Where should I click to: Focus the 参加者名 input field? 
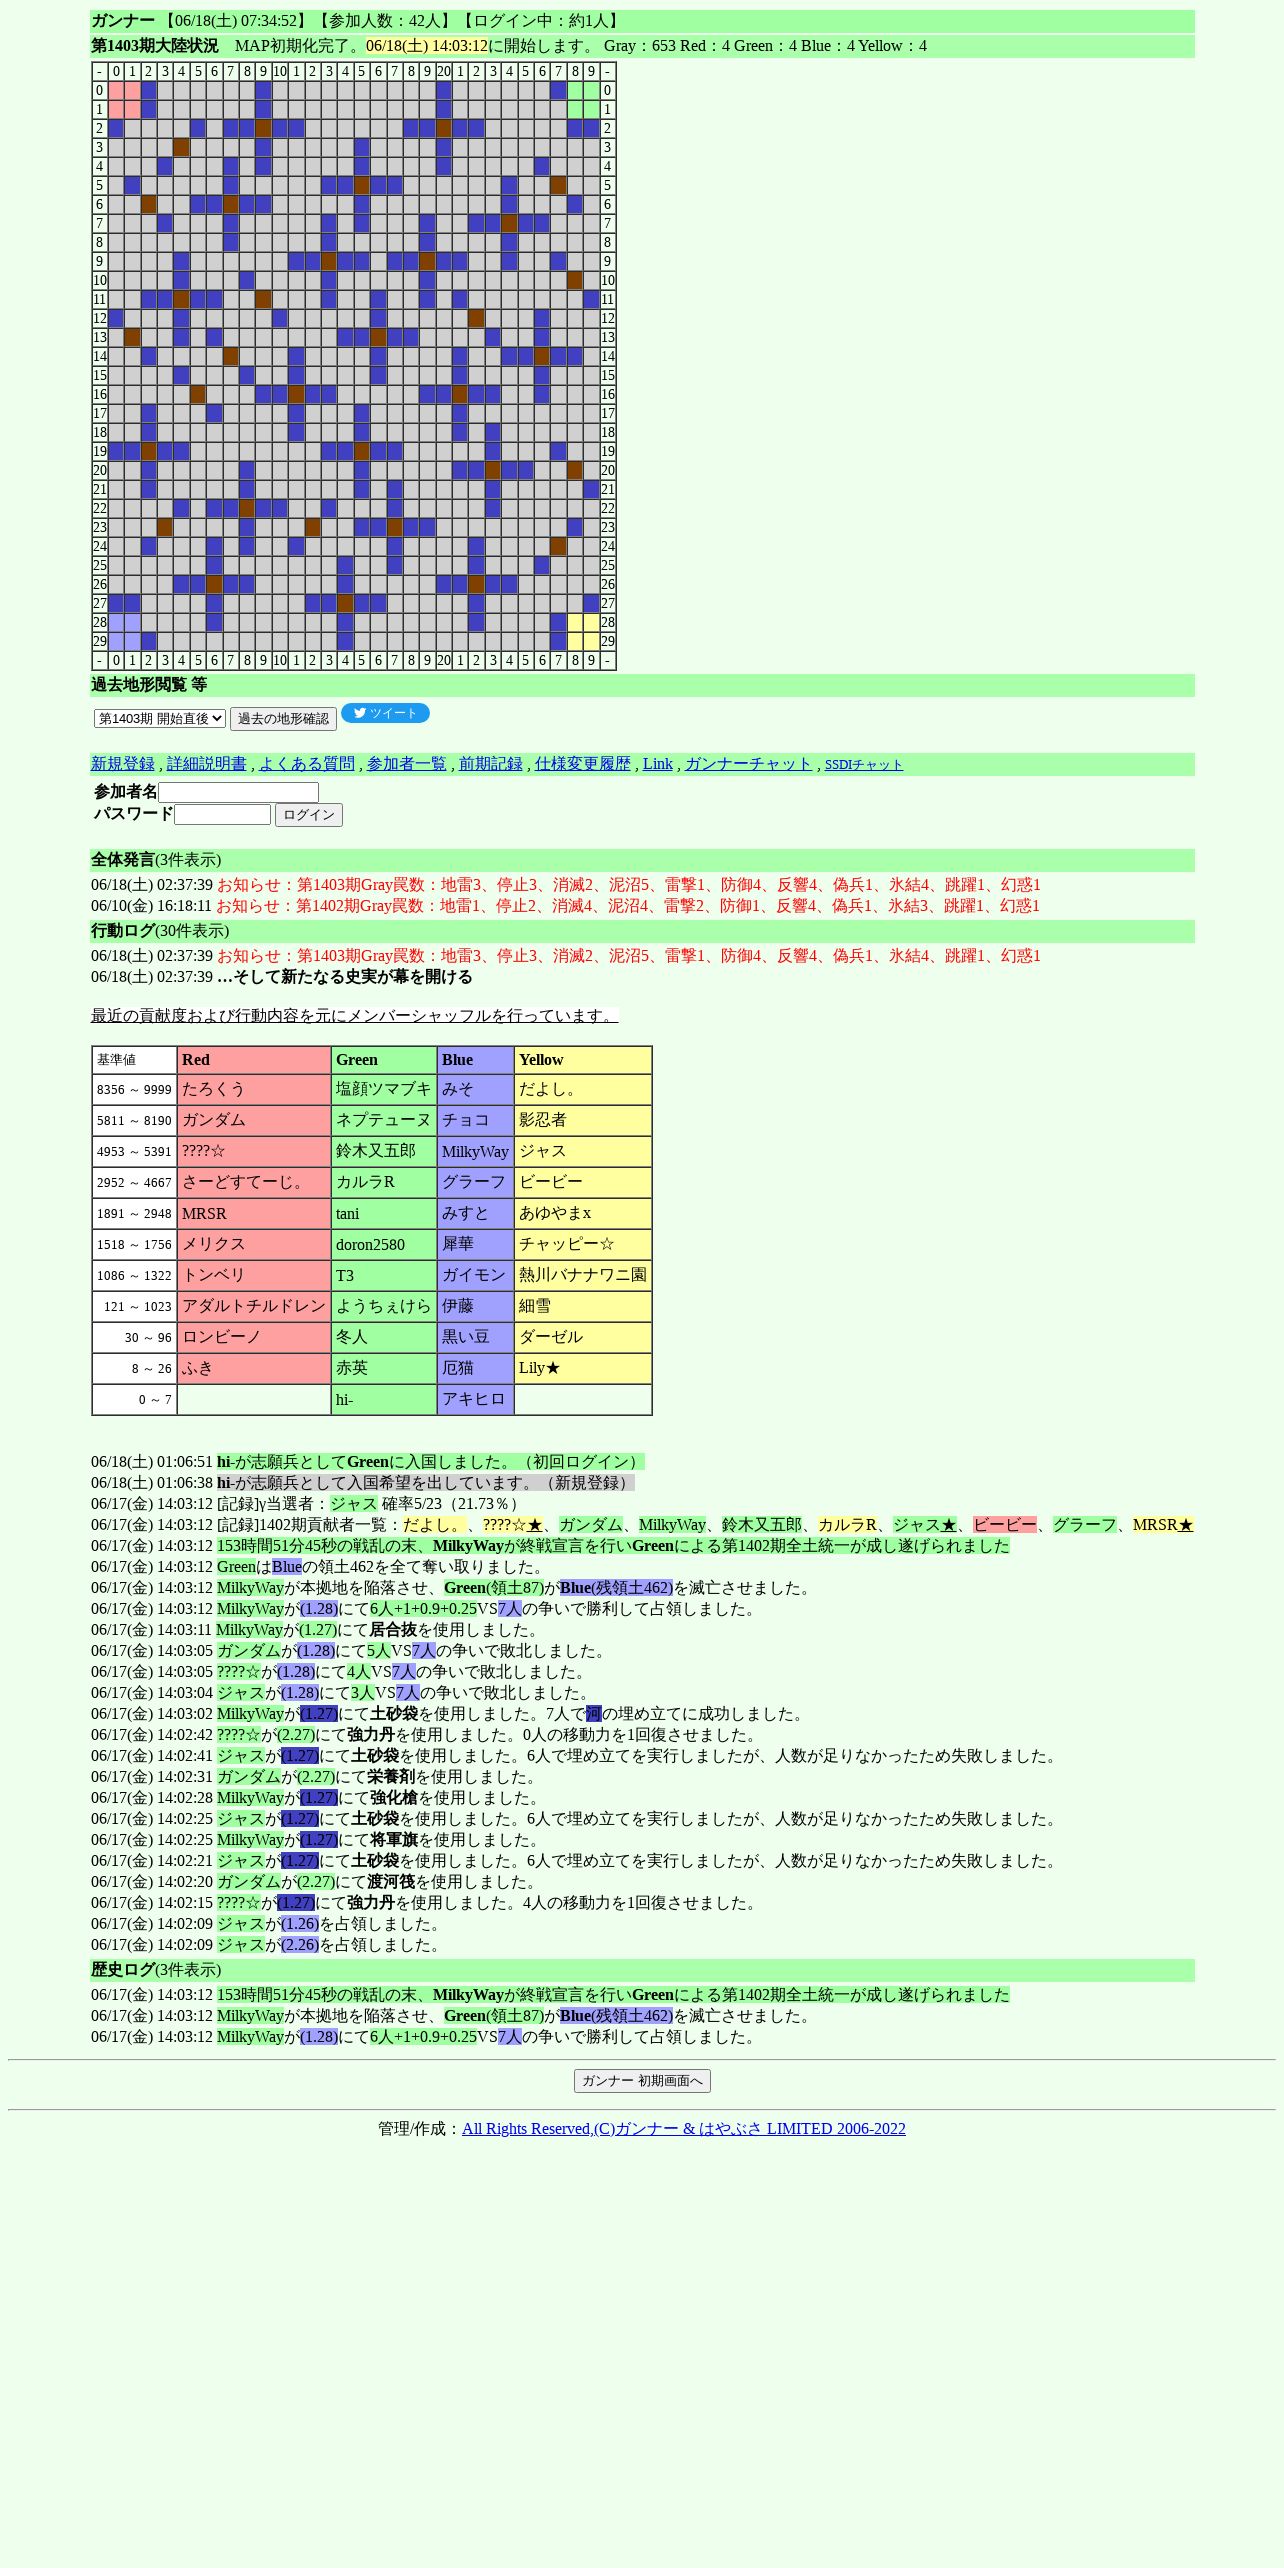click(x=238, y=792)
